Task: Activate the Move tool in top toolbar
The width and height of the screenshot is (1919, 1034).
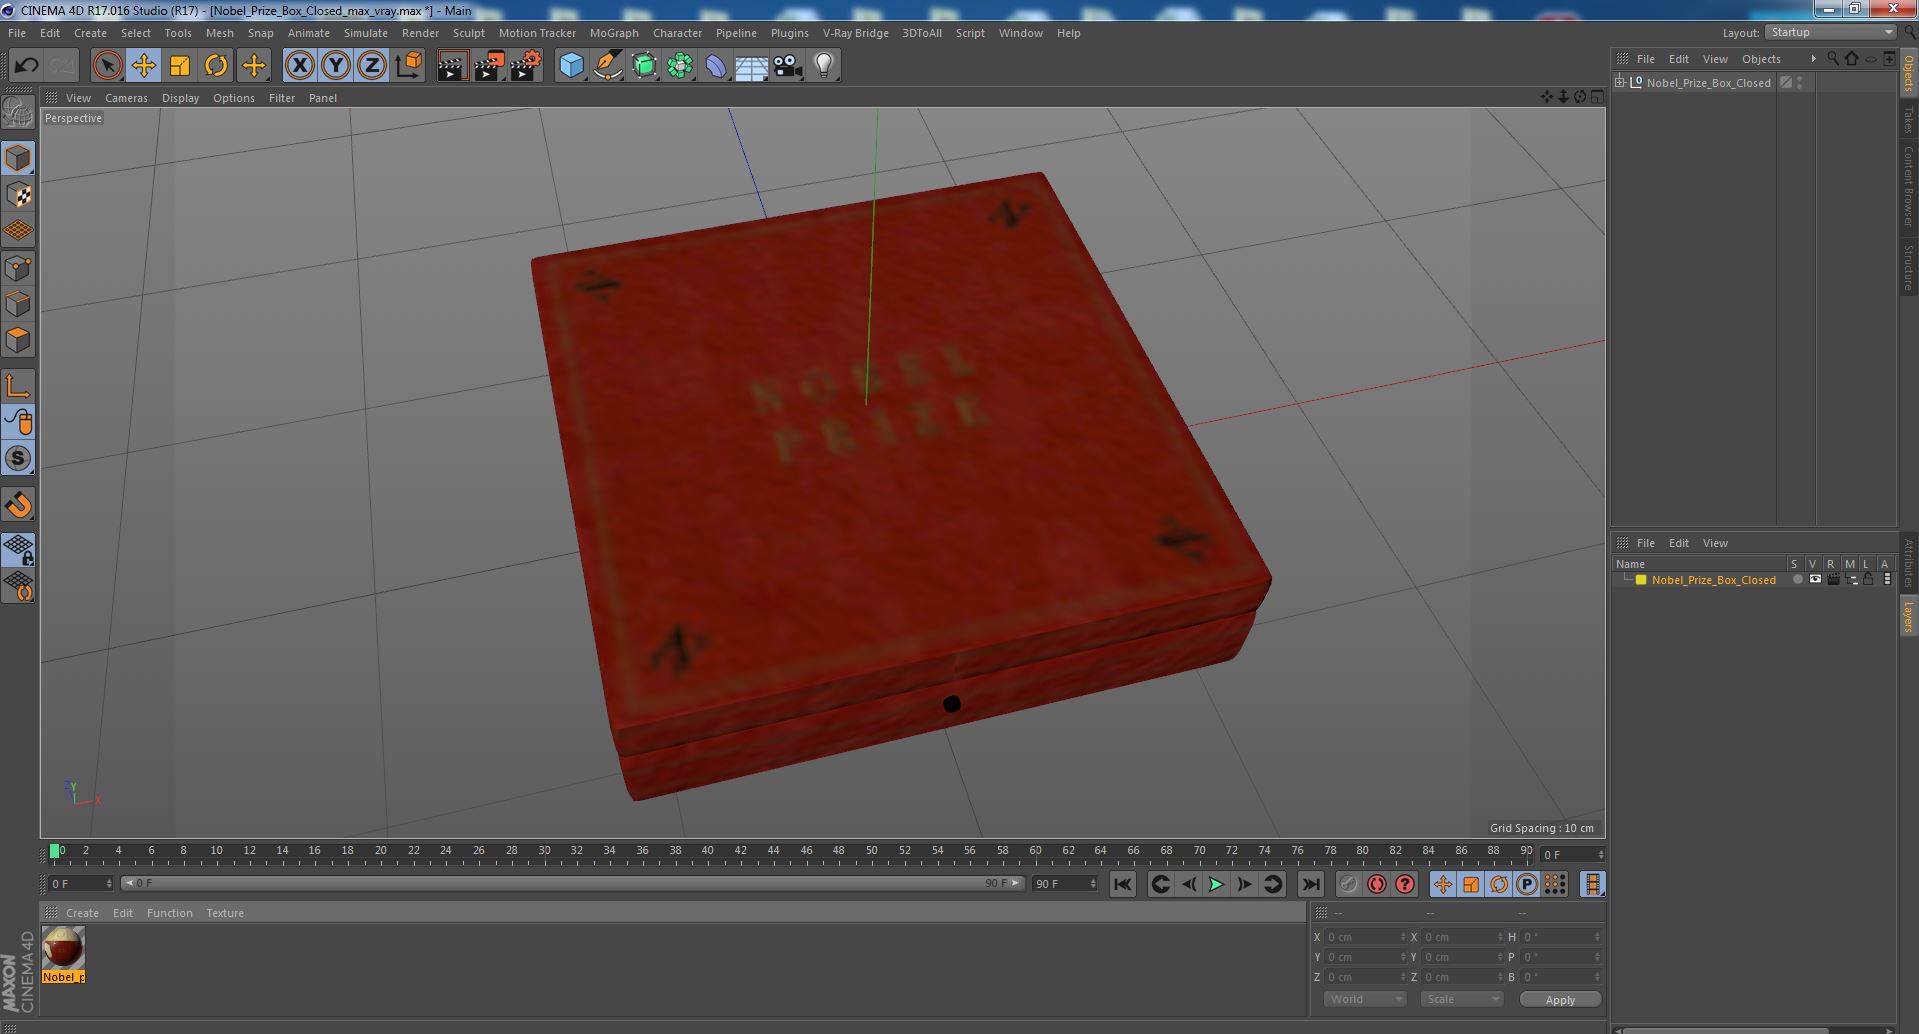Action: 143,66
